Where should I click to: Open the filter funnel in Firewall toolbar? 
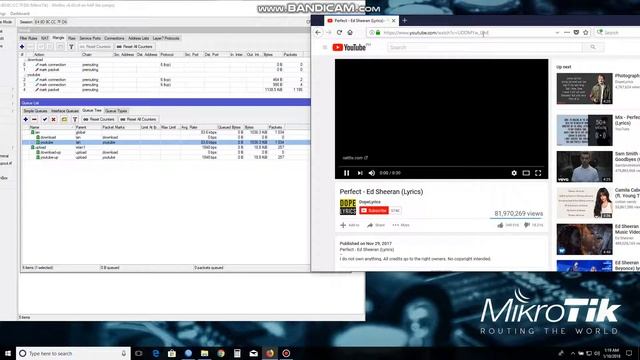coord(71,47)
